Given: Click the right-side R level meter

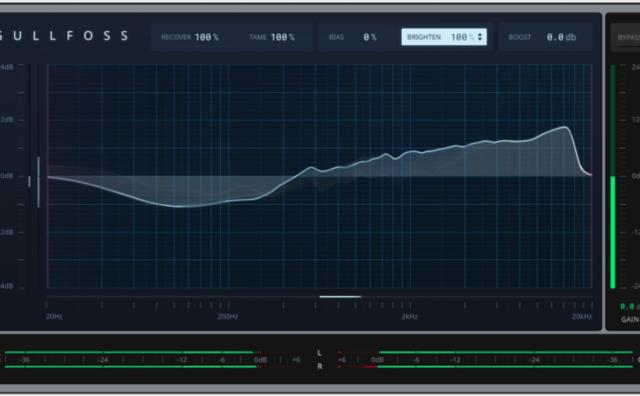Looking at the screenshot, I should tap(486, 367).
